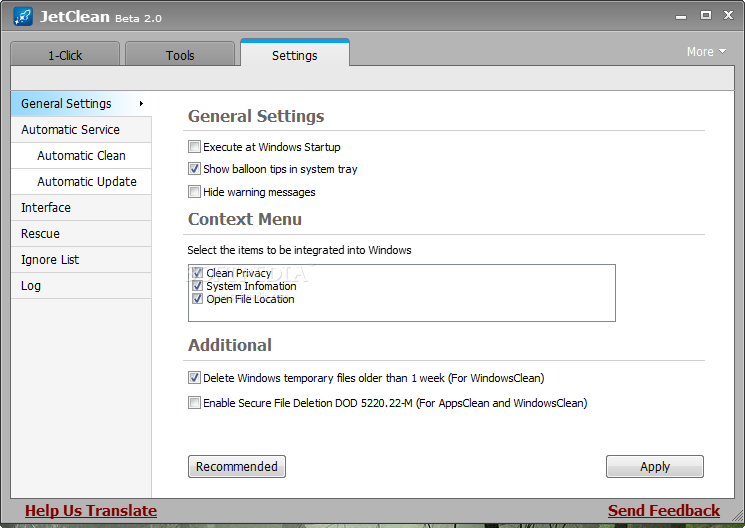Click arrow next to General Settings
The width and height of the screenshot is (745, 528).
(x=141, y=104)
